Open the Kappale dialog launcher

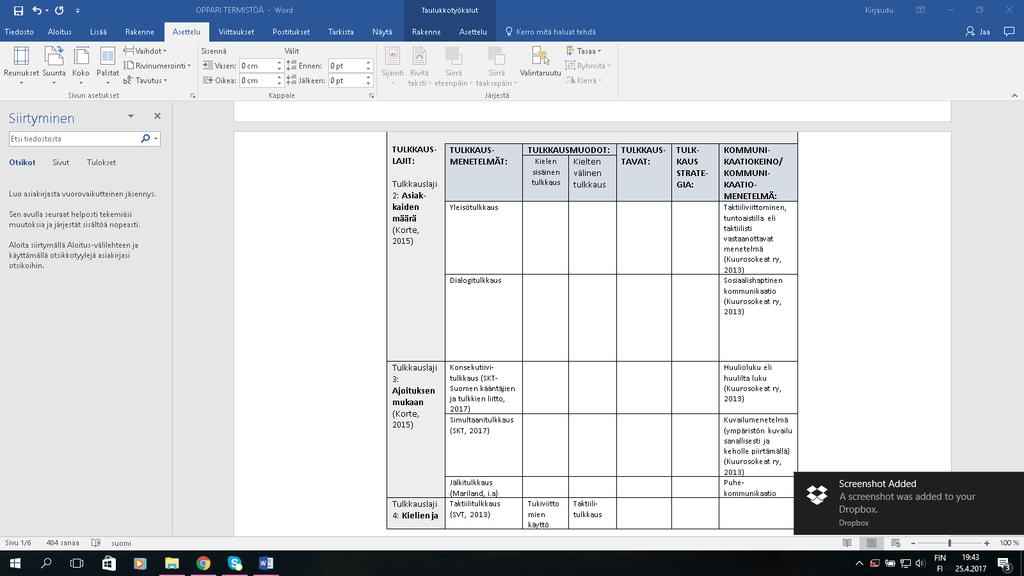tap(372, 95)
